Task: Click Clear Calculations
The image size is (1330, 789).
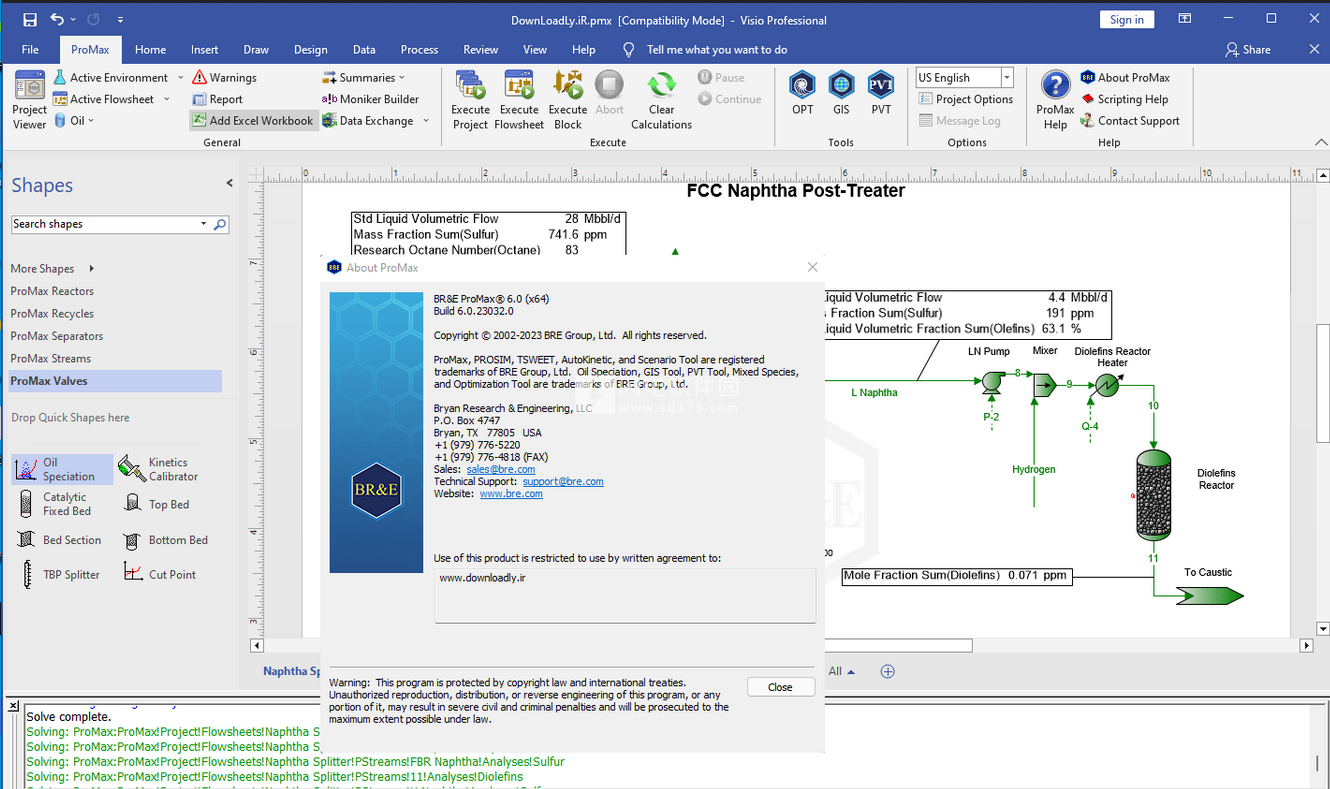Action: pos(661,100)
